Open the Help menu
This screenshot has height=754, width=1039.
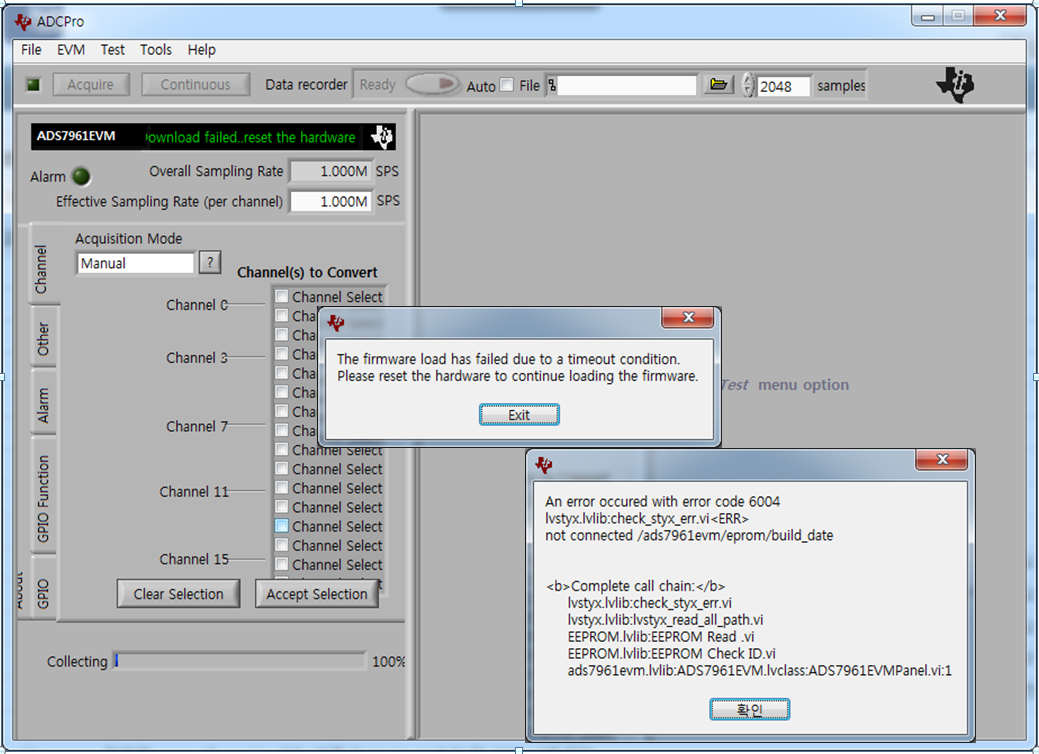pyautogui.click(x=201, y=50)
